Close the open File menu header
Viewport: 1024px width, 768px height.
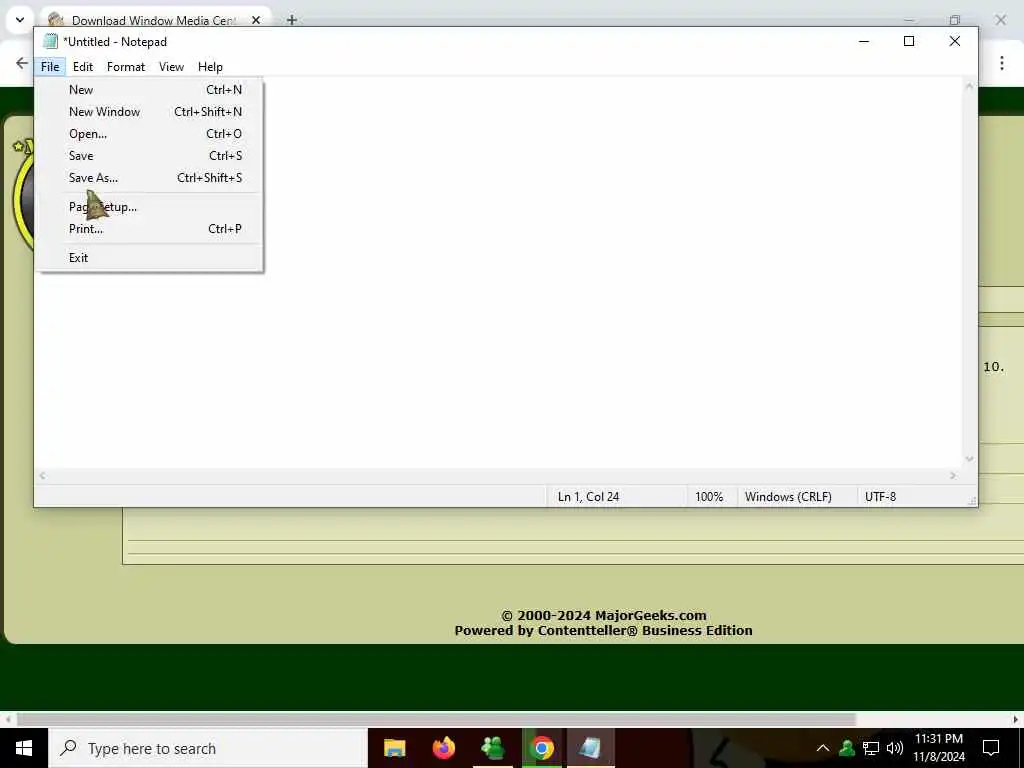tap(50, 67)
